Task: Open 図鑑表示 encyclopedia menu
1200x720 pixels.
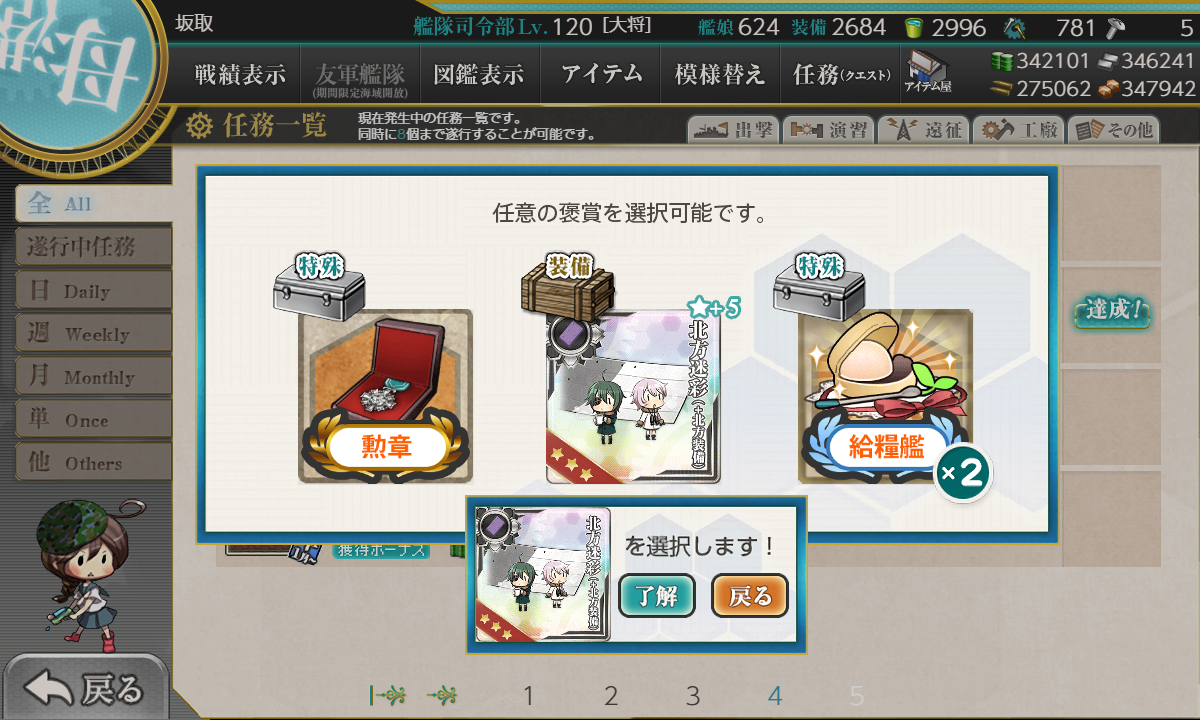Action: [x=479, y=74]
